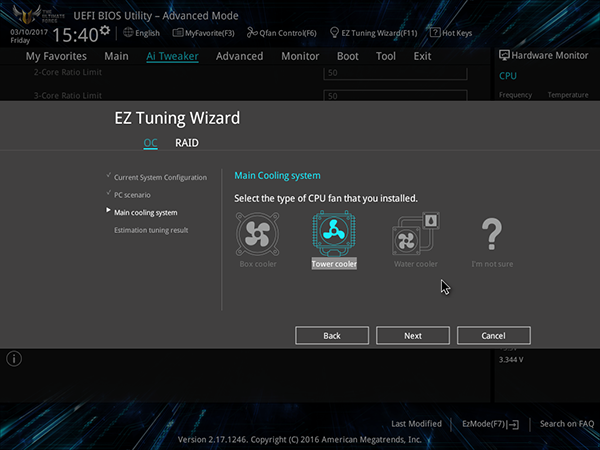The image size is (600, 450).
Task: Click the 'Main Cooling system' heading
Action: point(277,176)
